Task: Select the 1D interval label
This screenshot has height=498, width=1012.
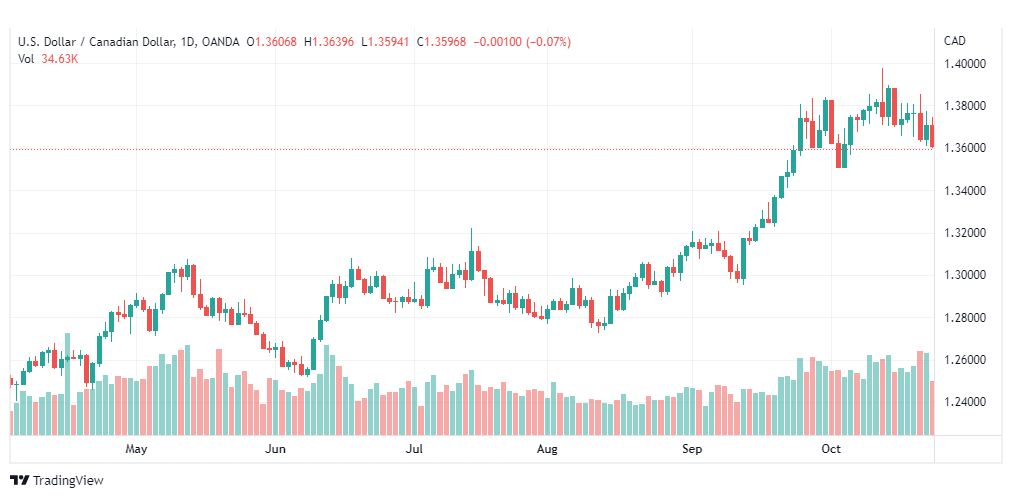Action: point(186,42)
